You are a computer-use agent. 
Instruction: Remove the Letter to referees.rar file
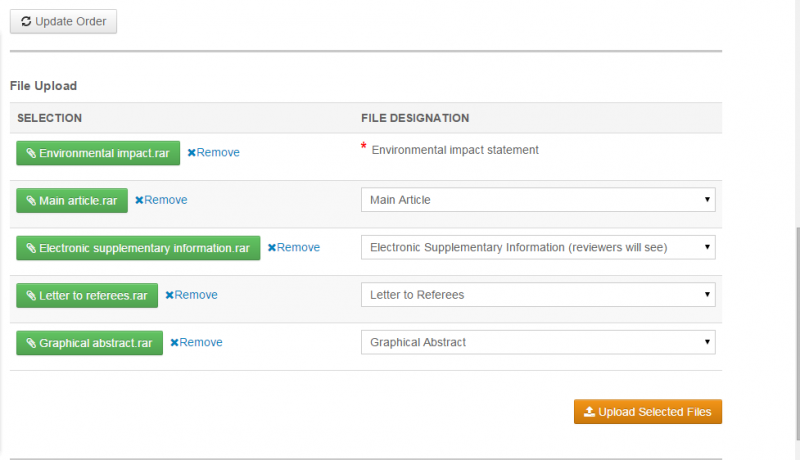pyautogui.click(x=191, y=295)
